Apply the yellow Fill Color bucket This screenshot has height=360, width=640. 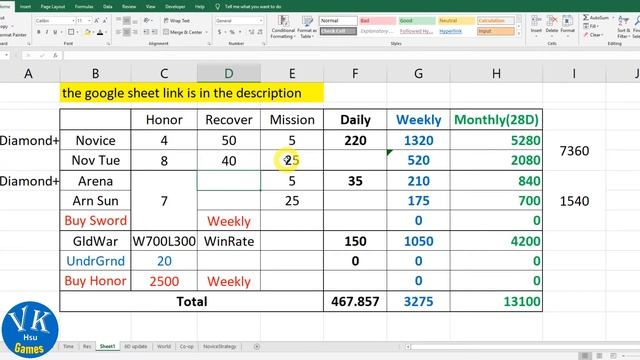click(87, 32)
